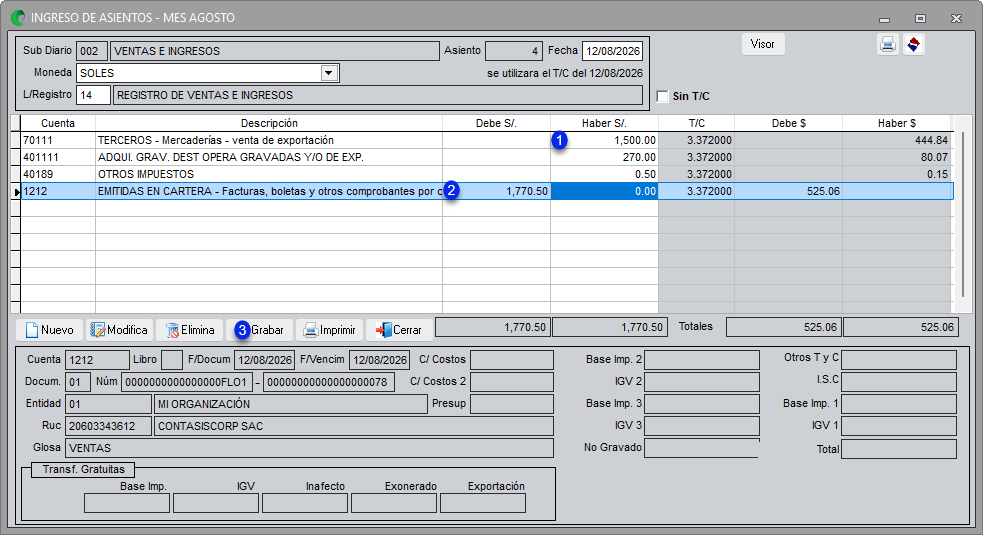Click the CONTASISCORP SAC name field
Viewport: 983px width, 535px height.
coord(354,426)
